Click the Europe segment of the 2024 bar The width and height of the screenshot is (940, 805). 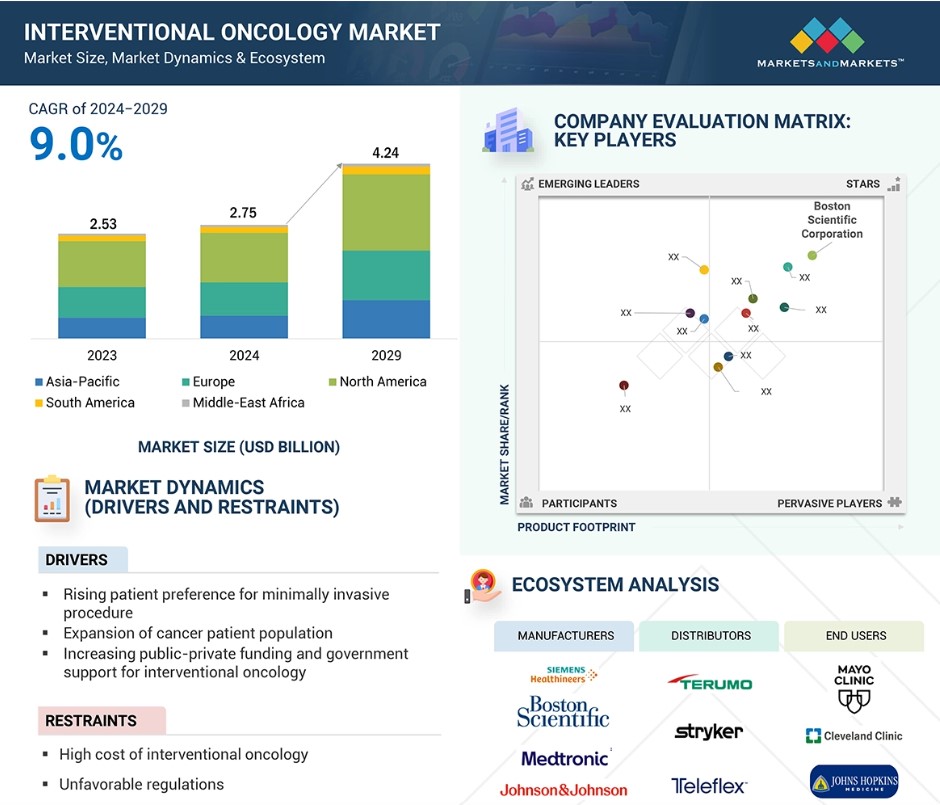[x=244, y=299]
